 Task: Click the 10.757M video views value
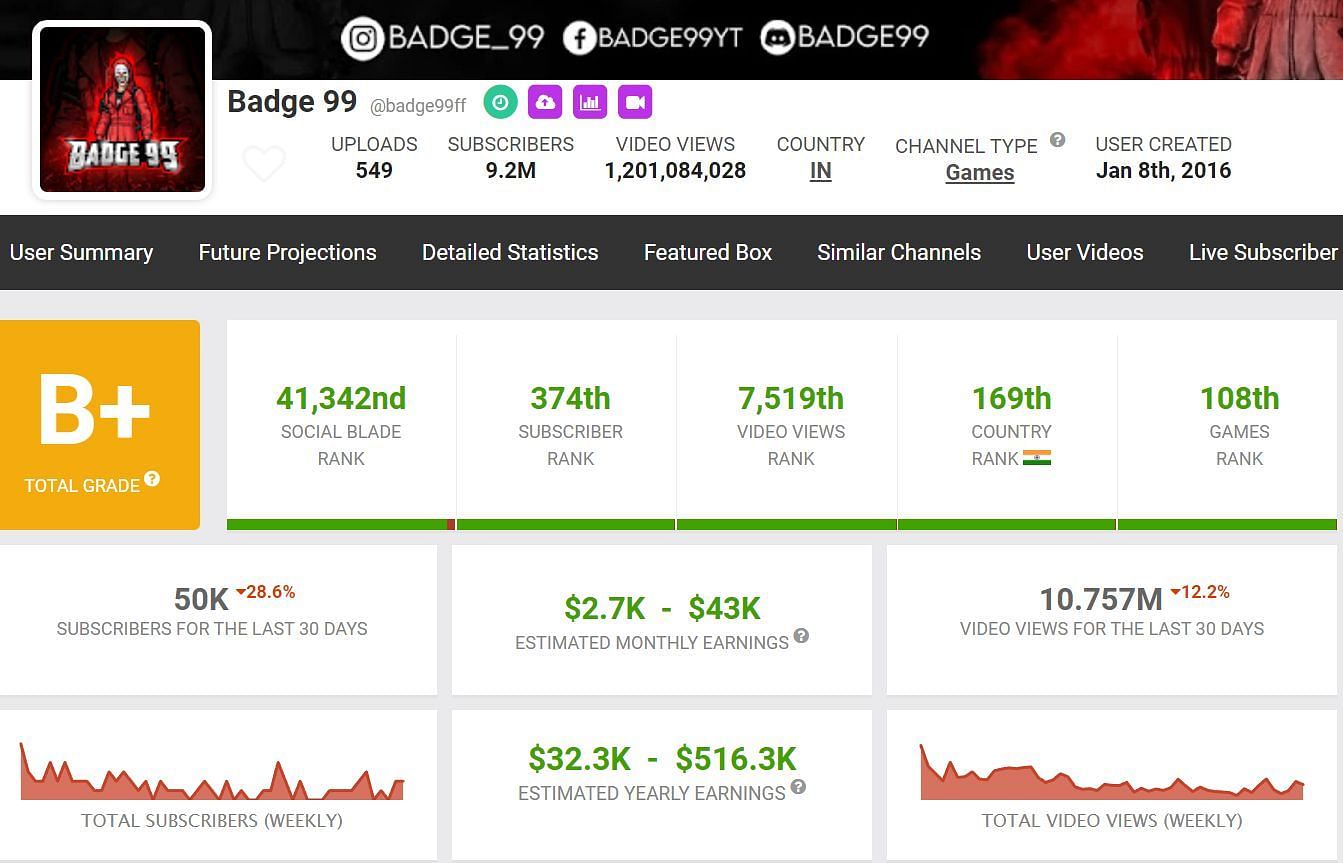(x=1101, y=600)
